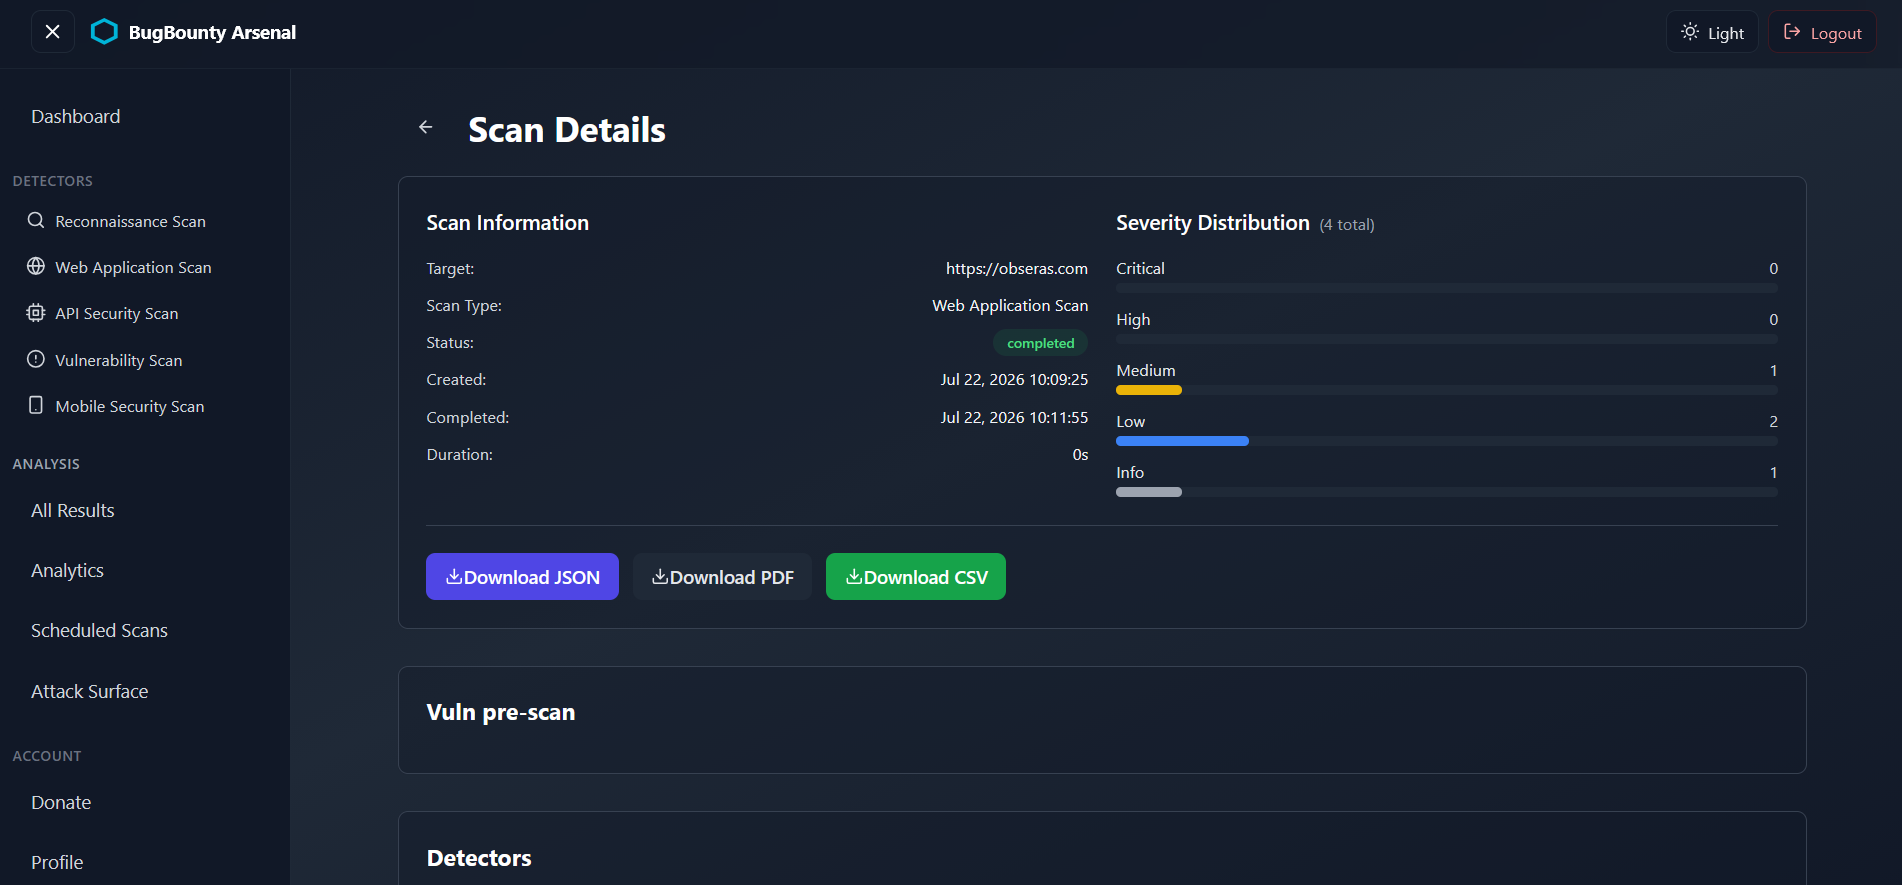Download the scan as JSON
The width and height of the screenshot is (1902, 885).
522,577
